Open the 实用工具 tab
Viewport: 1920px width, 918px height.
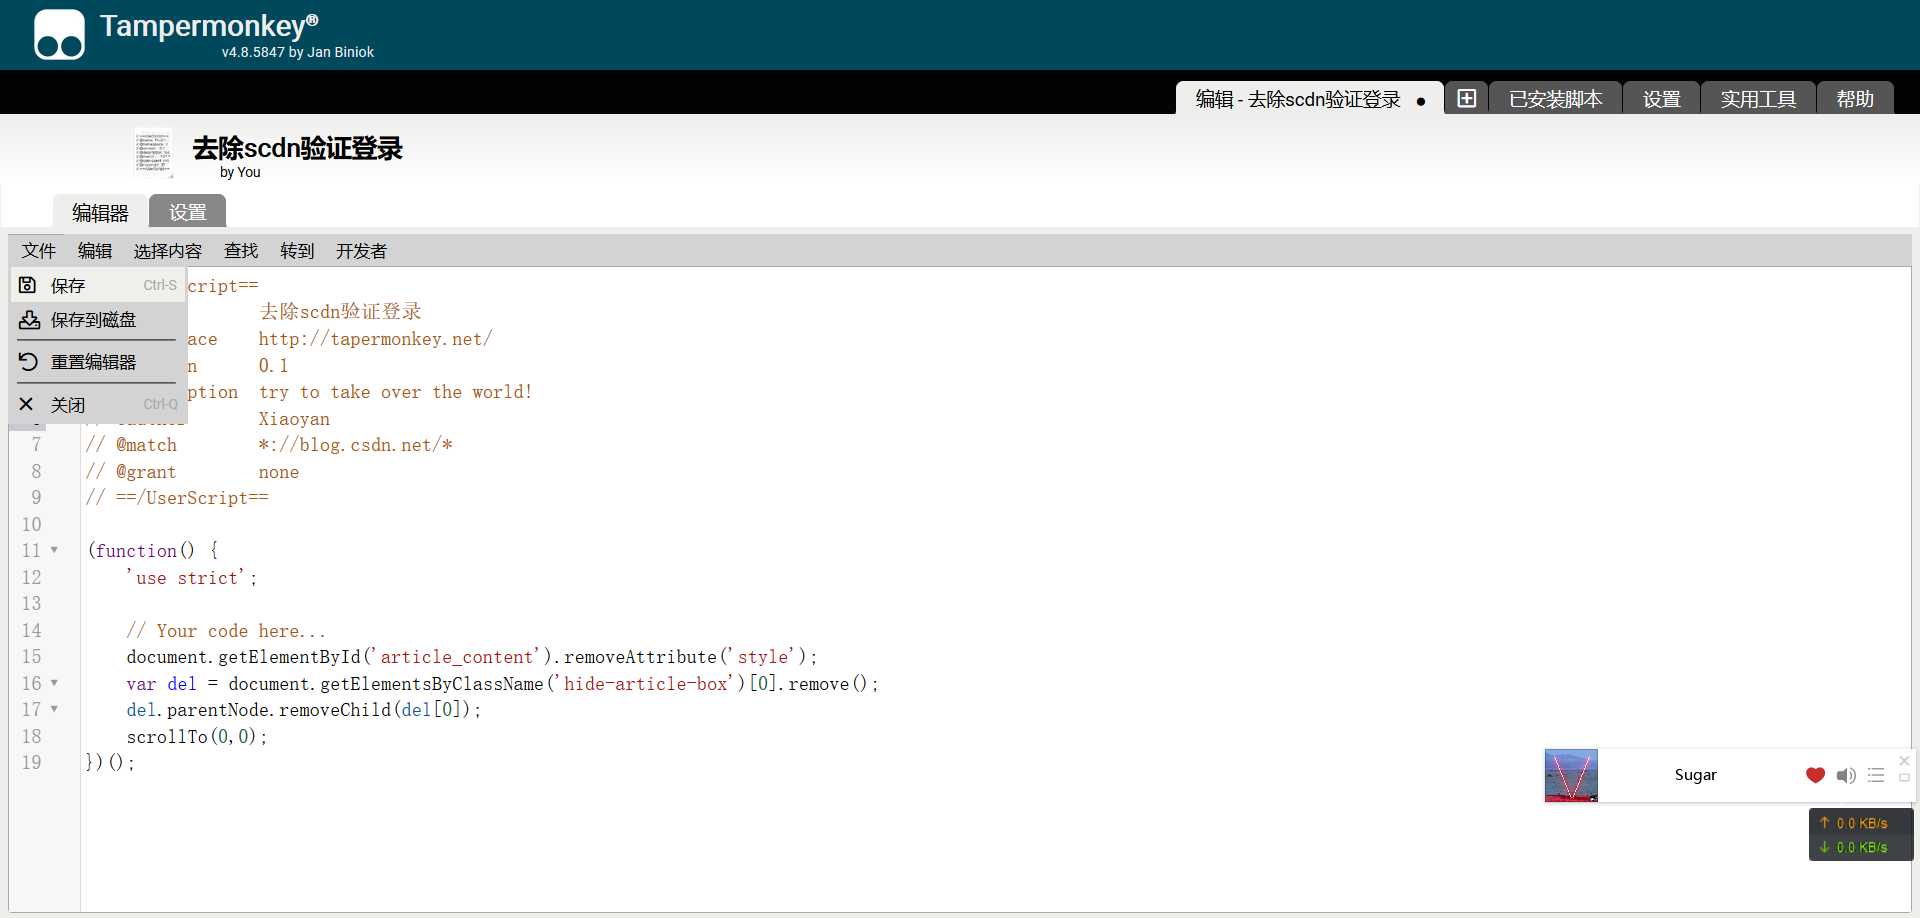click(x=1758, y=99)
